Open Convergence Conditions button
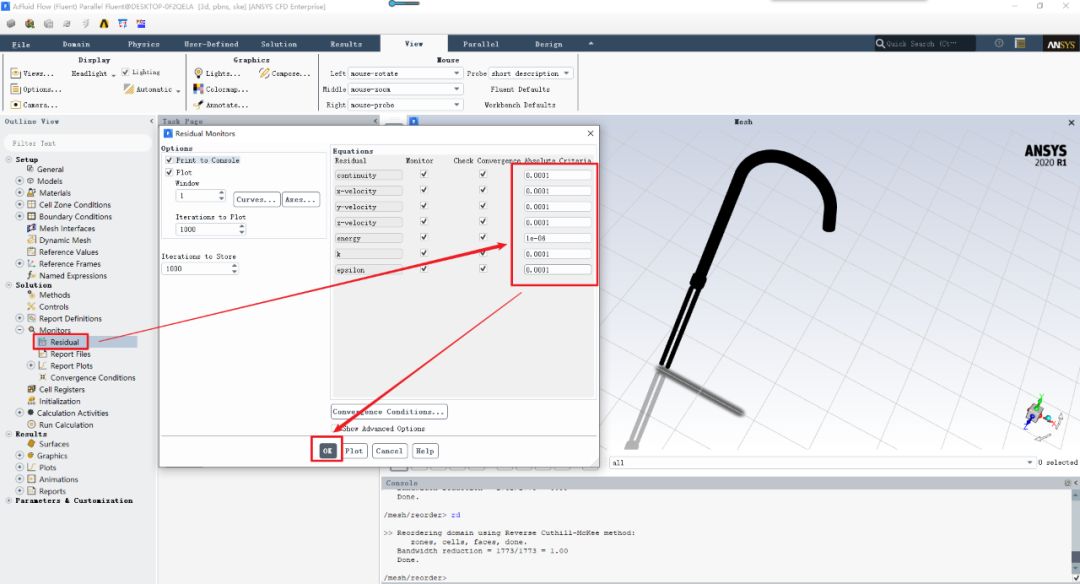 (x=388, y=412)
